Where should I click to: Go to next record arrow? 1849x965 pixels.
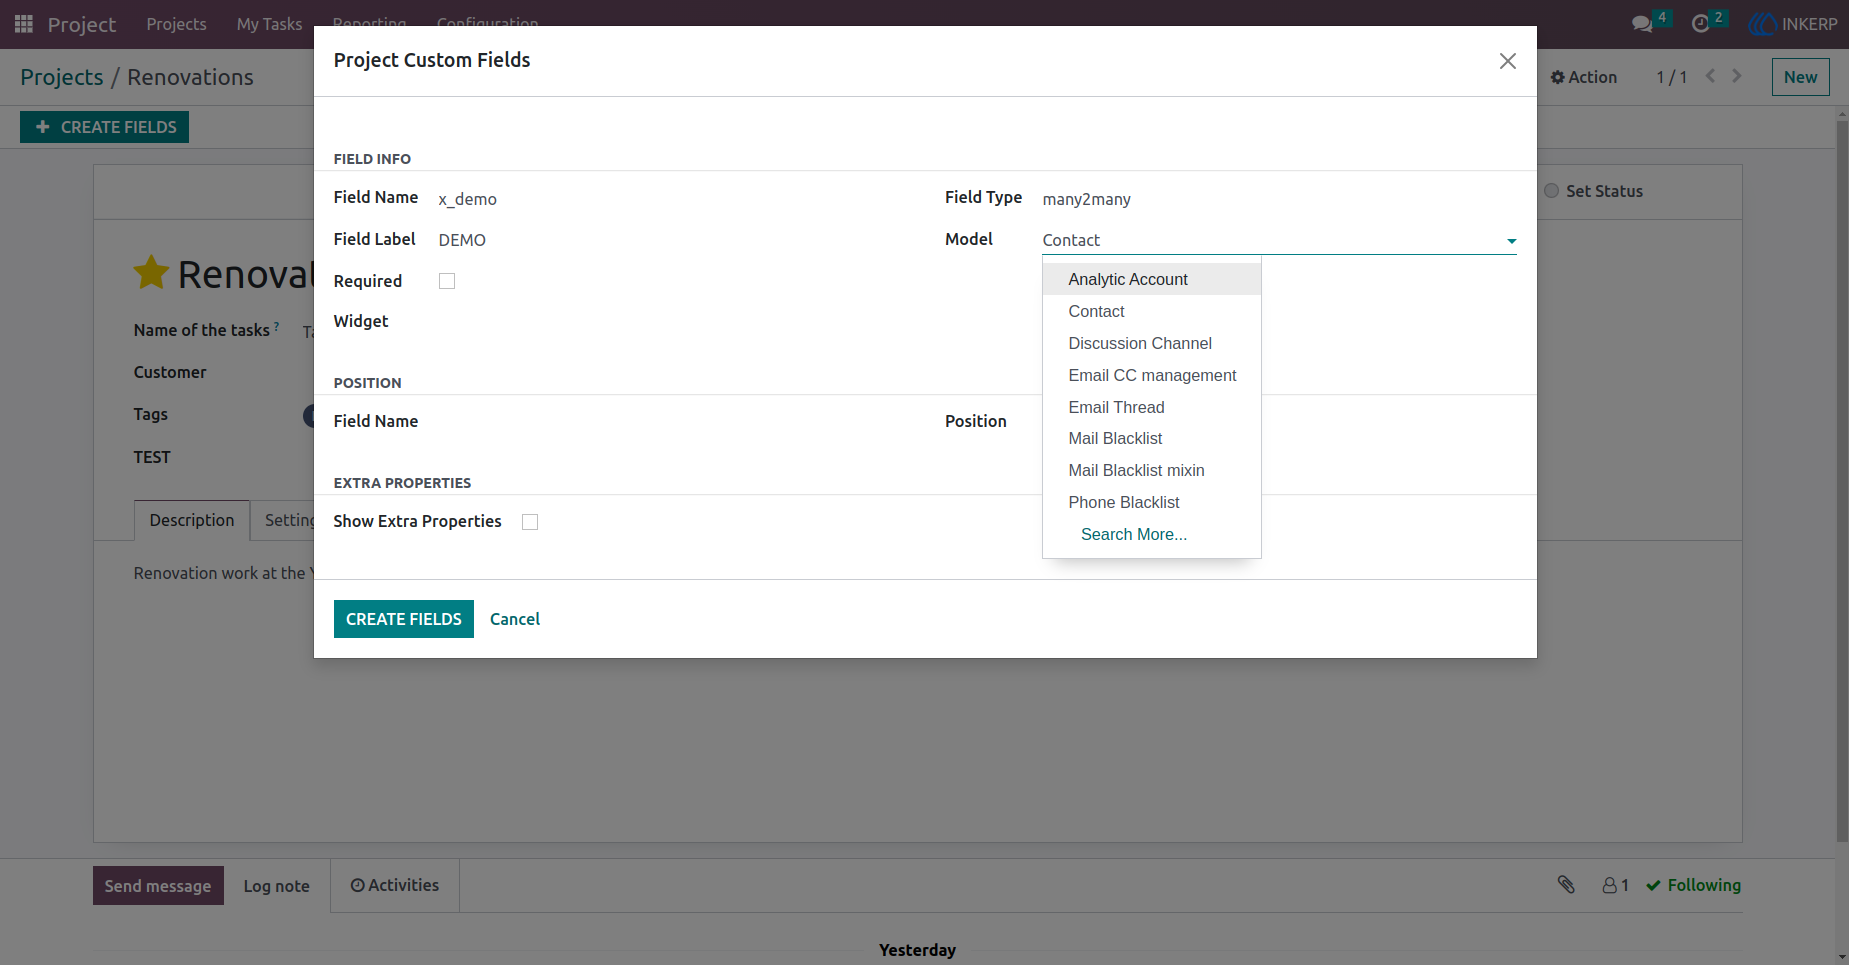[1737, 76]
